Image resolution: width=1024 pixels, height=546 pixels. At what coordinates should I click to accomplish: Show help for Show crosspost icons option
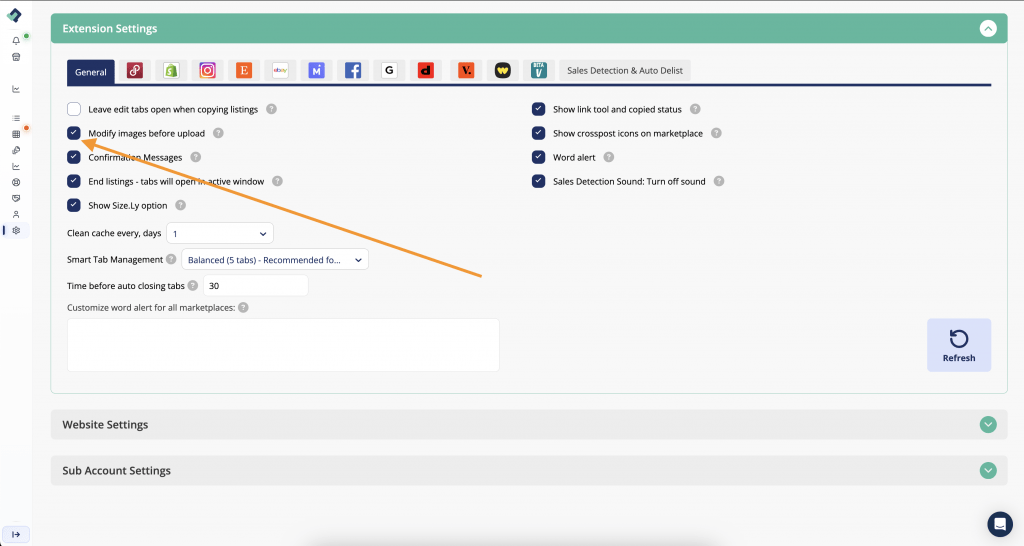[x=716, y=133]
